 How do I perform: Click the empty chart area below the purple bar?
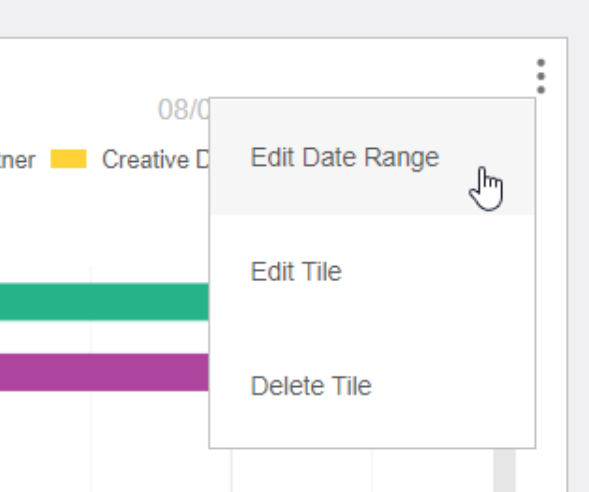[104, 441]
